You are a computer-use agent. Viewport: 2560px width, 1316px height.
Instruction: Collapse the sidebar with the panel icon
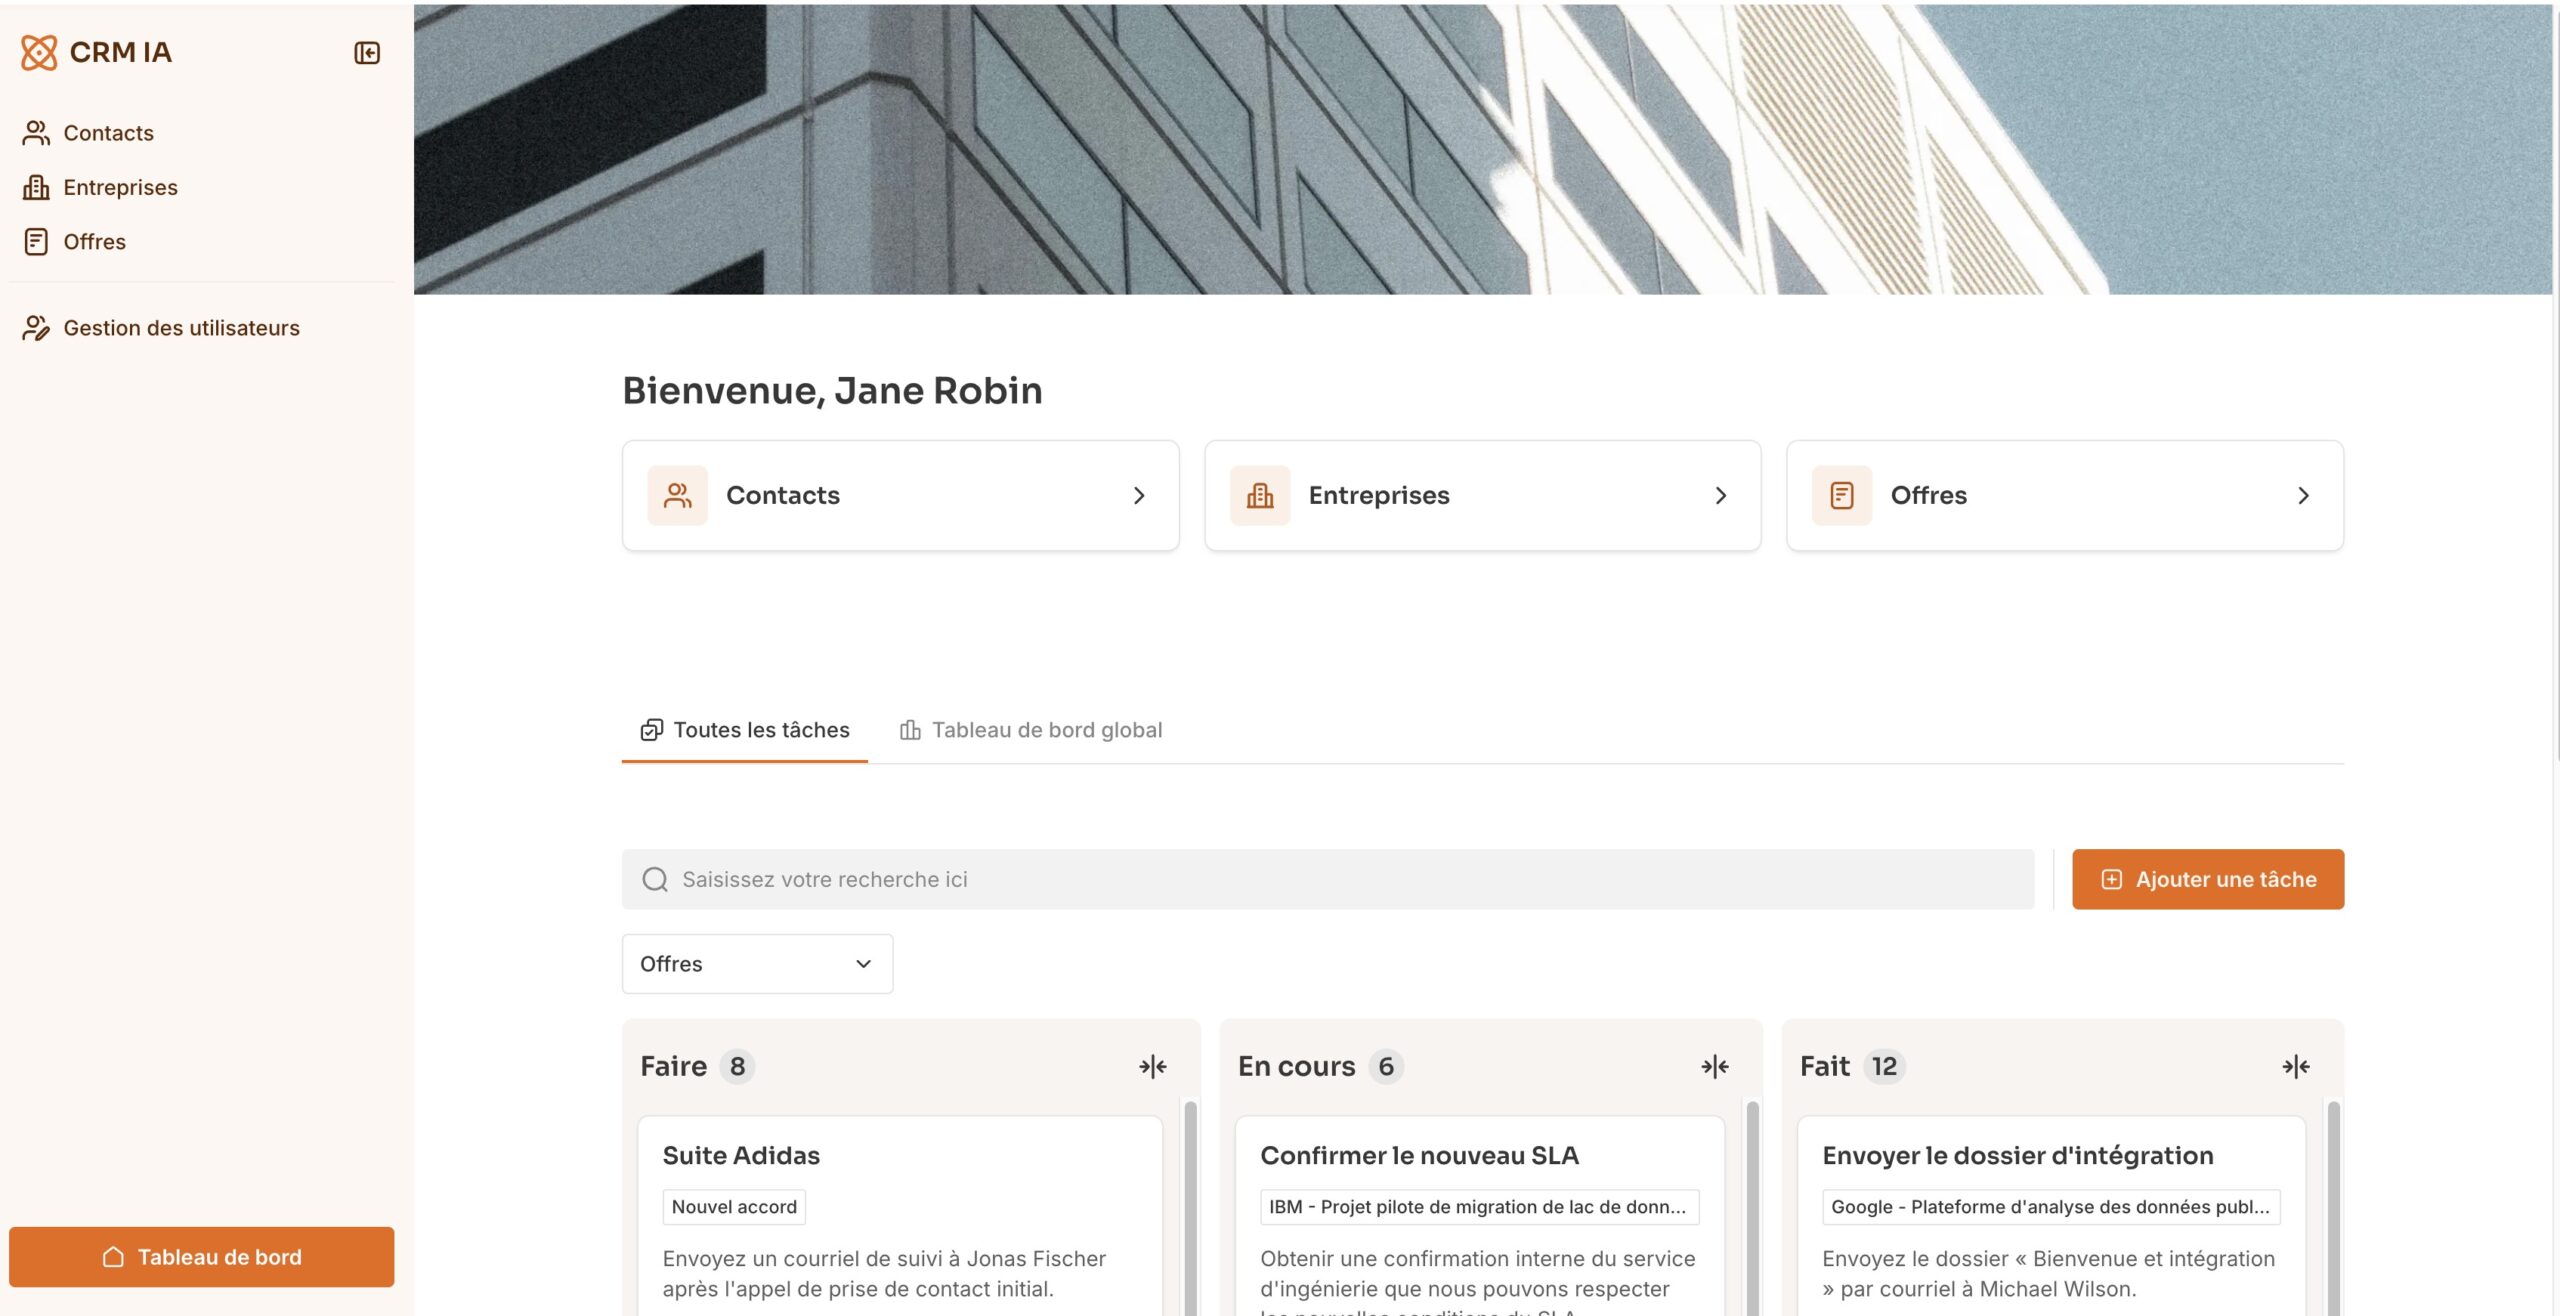(367, 53)
